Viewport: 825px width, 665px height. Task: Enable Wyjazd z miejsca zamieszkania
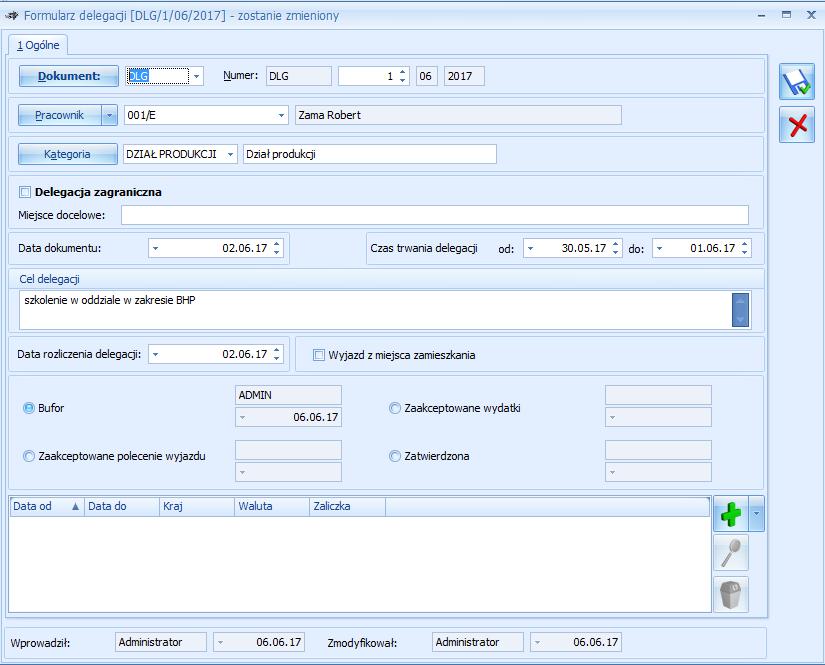pos(319,355)
